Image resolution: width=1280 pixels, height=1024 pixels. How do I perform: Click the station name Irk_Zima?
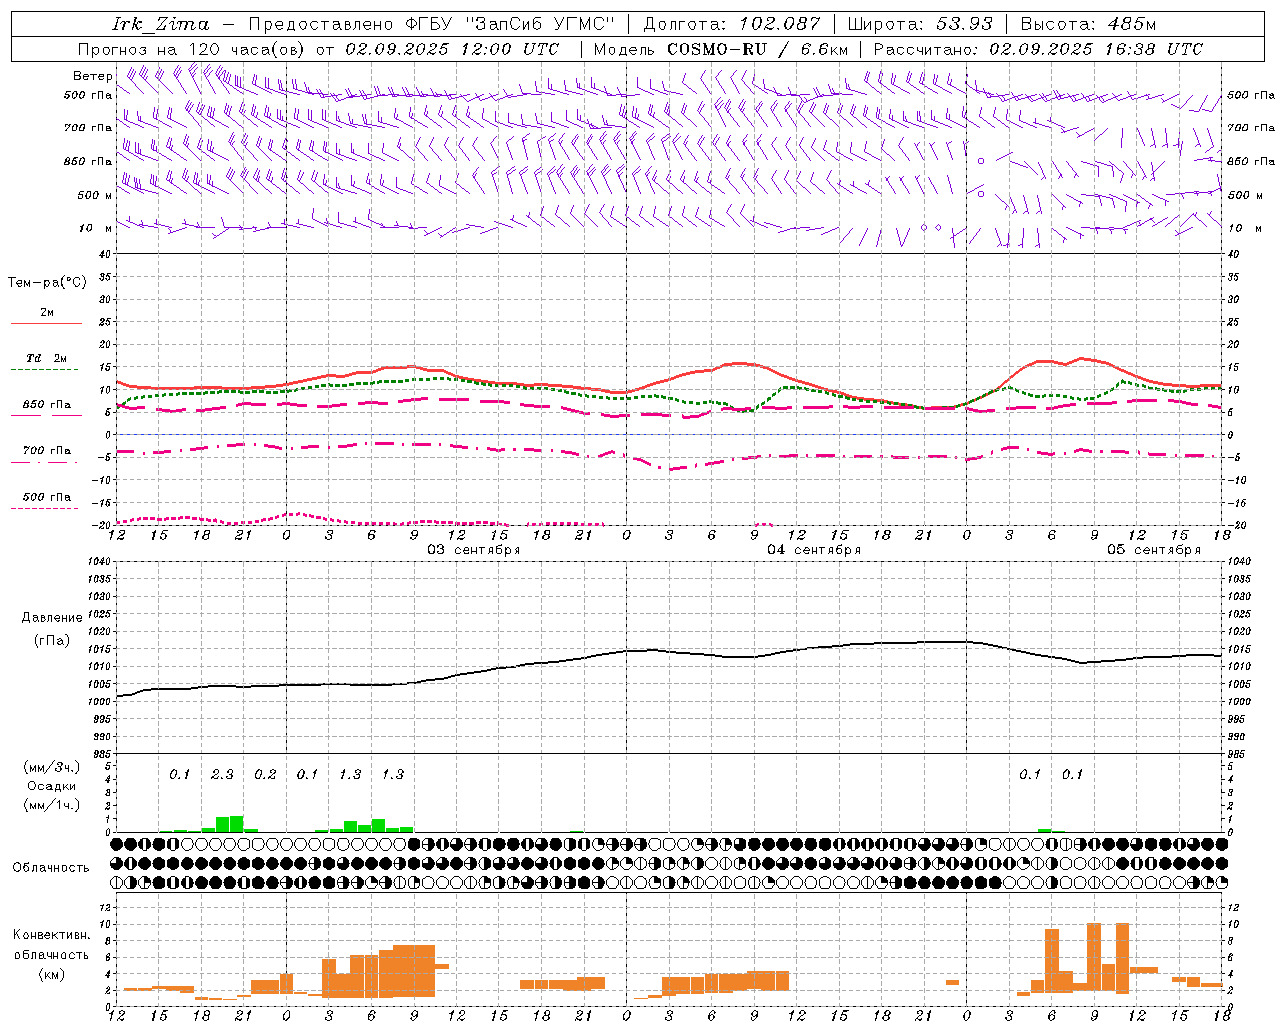coord(161,24)
